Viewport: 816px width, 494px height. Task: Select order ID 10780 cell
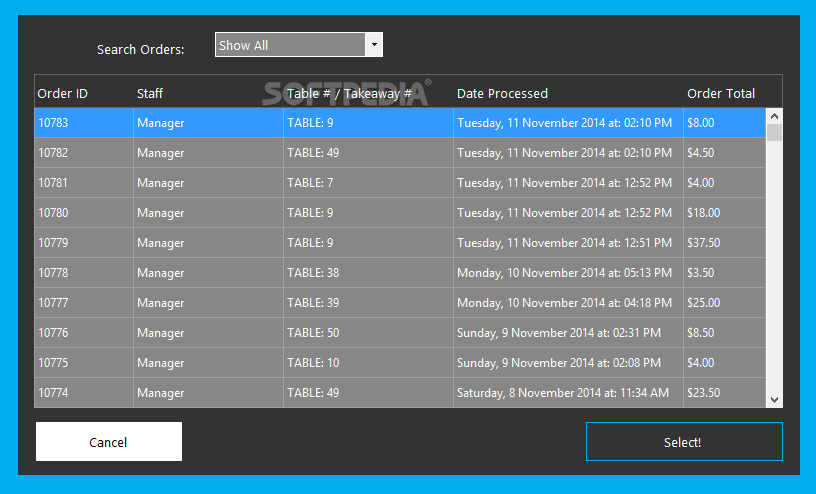[x=84, y=212]
